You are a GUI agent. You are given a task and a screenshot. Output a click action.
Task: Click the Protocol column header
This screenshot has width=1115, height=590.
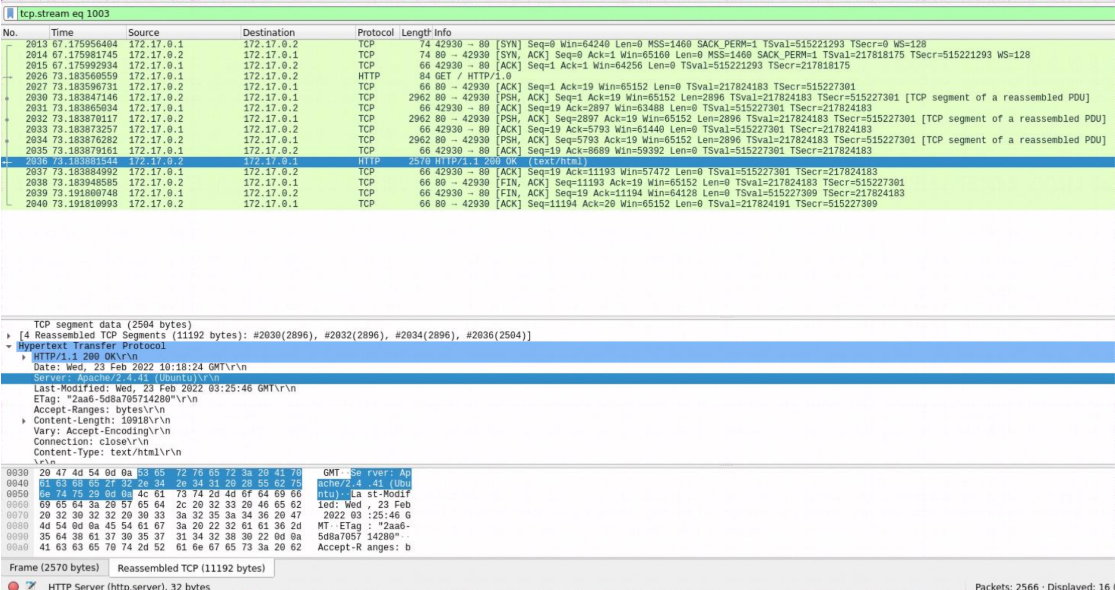point(375,33)
